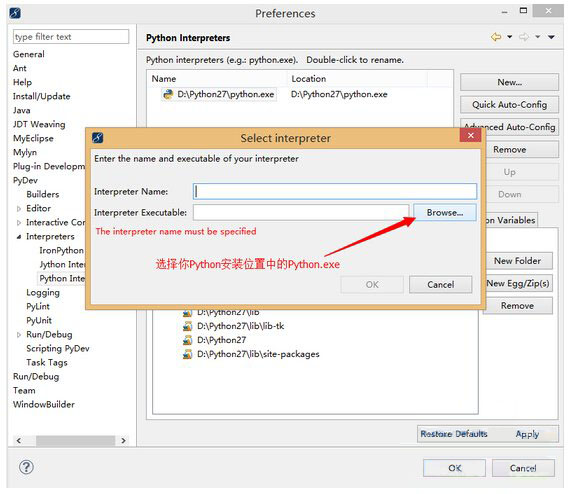This screenshot has width=568, height=494.
Task: Click the MyEclipse icon in Preferences title bar
Action: coord(15,13)
